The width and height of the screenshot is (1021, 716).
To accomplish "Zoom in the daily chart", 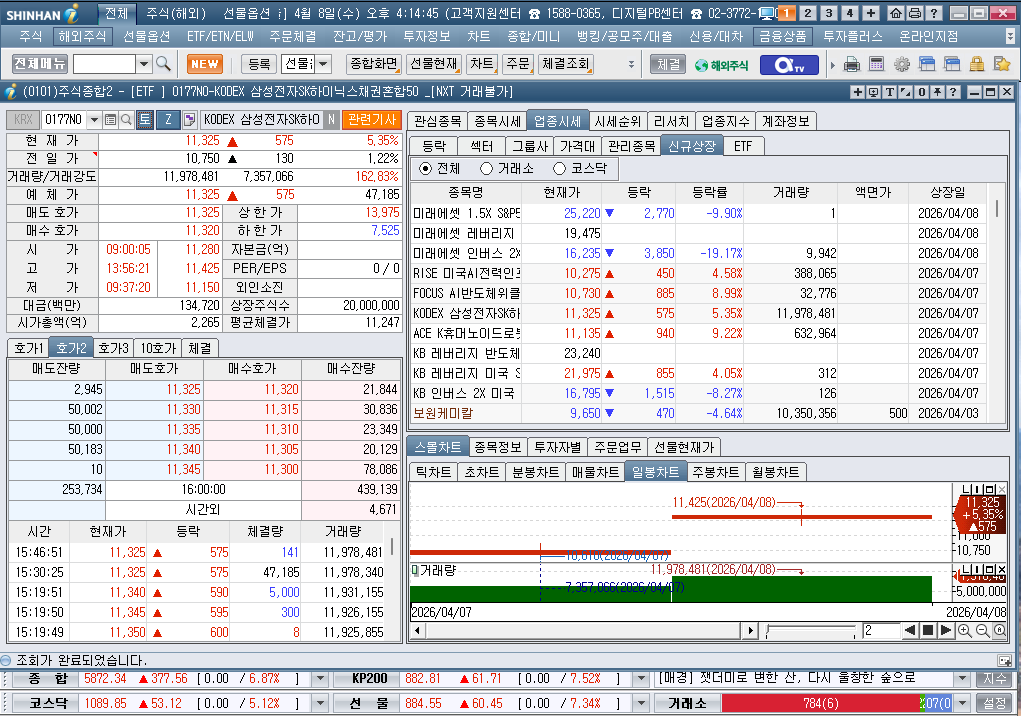I will [x=964, y=630].
